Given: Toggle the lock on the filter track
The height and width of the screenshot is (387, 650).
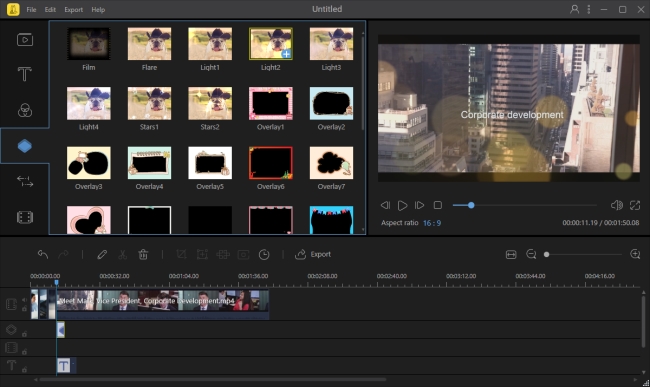Looking at the screenshot, I should tap(24, 352).
